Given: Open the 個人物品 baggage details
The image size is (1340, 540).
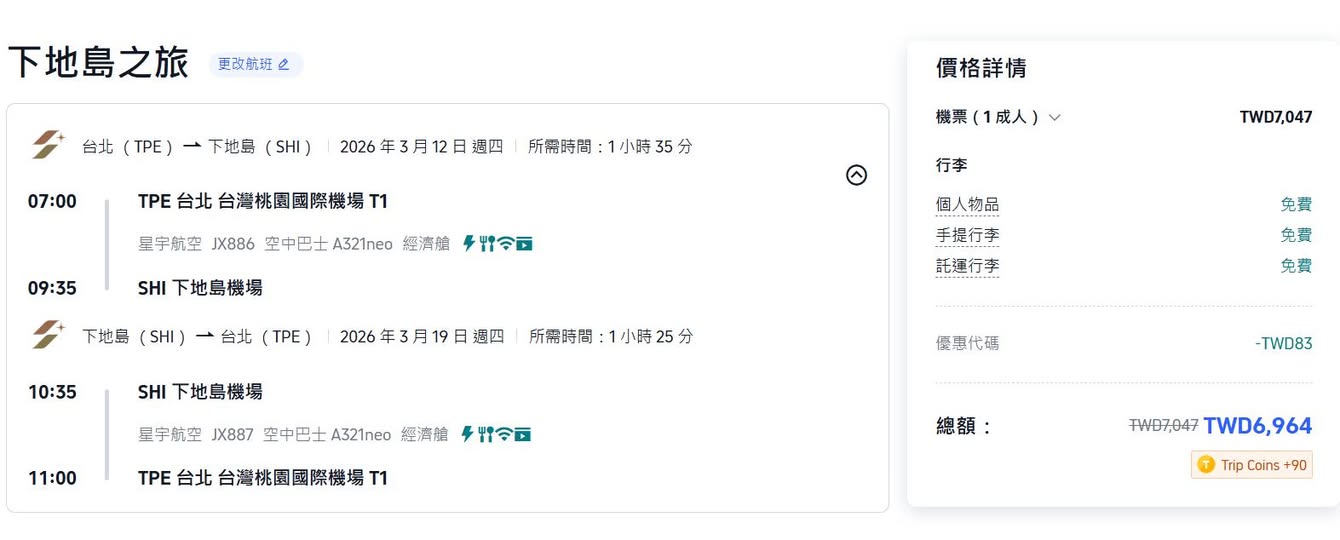Looking at the screenshot, I should pyautogui.click(x=967, y=205).
